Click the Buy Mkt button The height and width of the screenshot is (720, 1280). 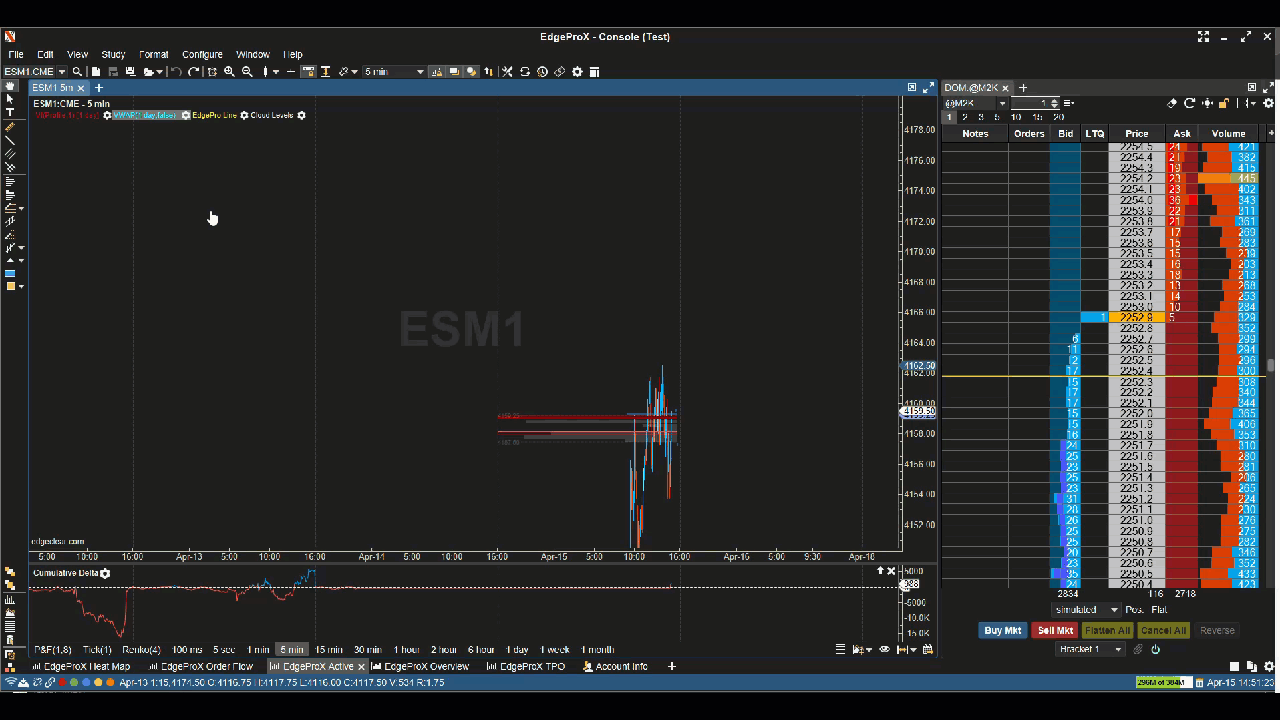click(1003, 630)
